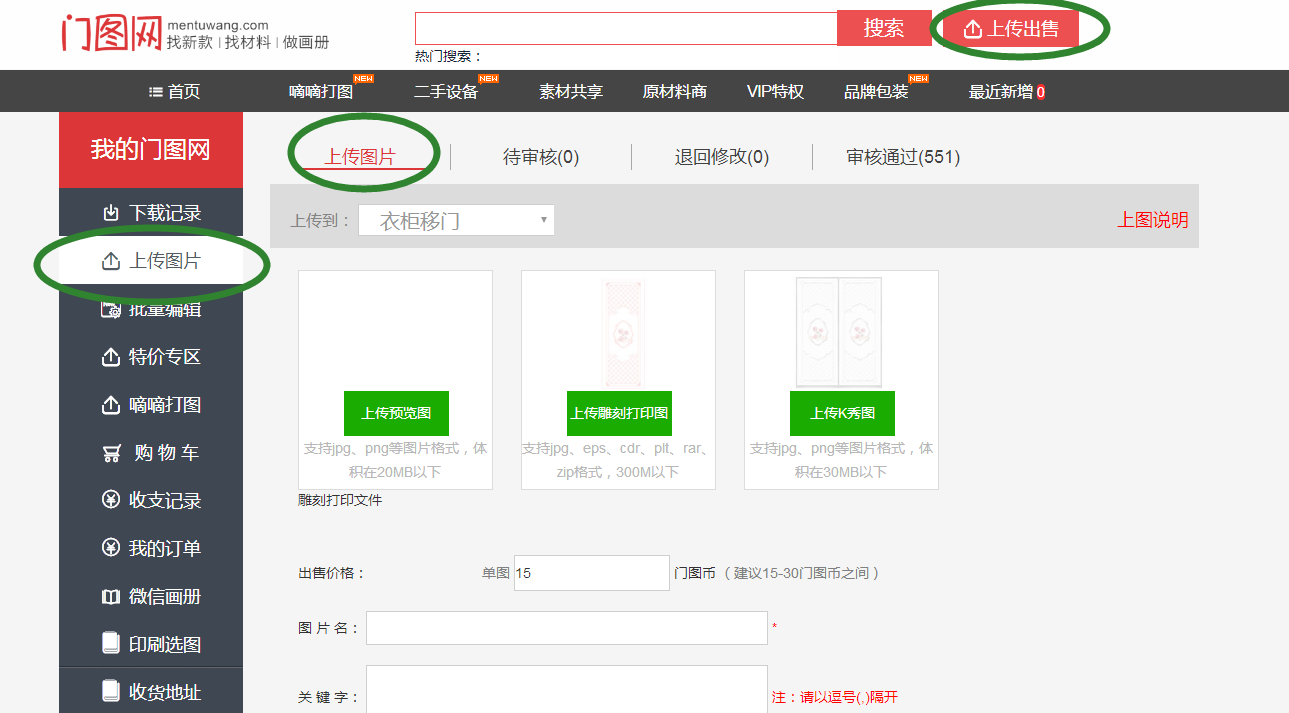Open the 上传到 category dropdown
Viewport: 1289px width, 713px height.
point(456,220)
